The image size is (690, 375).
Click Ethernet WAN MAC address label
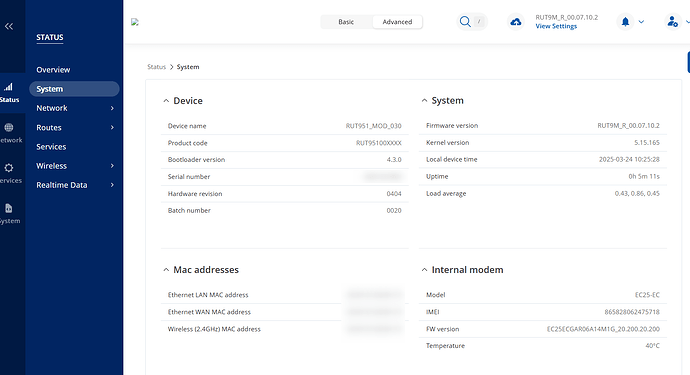(209, 312)
